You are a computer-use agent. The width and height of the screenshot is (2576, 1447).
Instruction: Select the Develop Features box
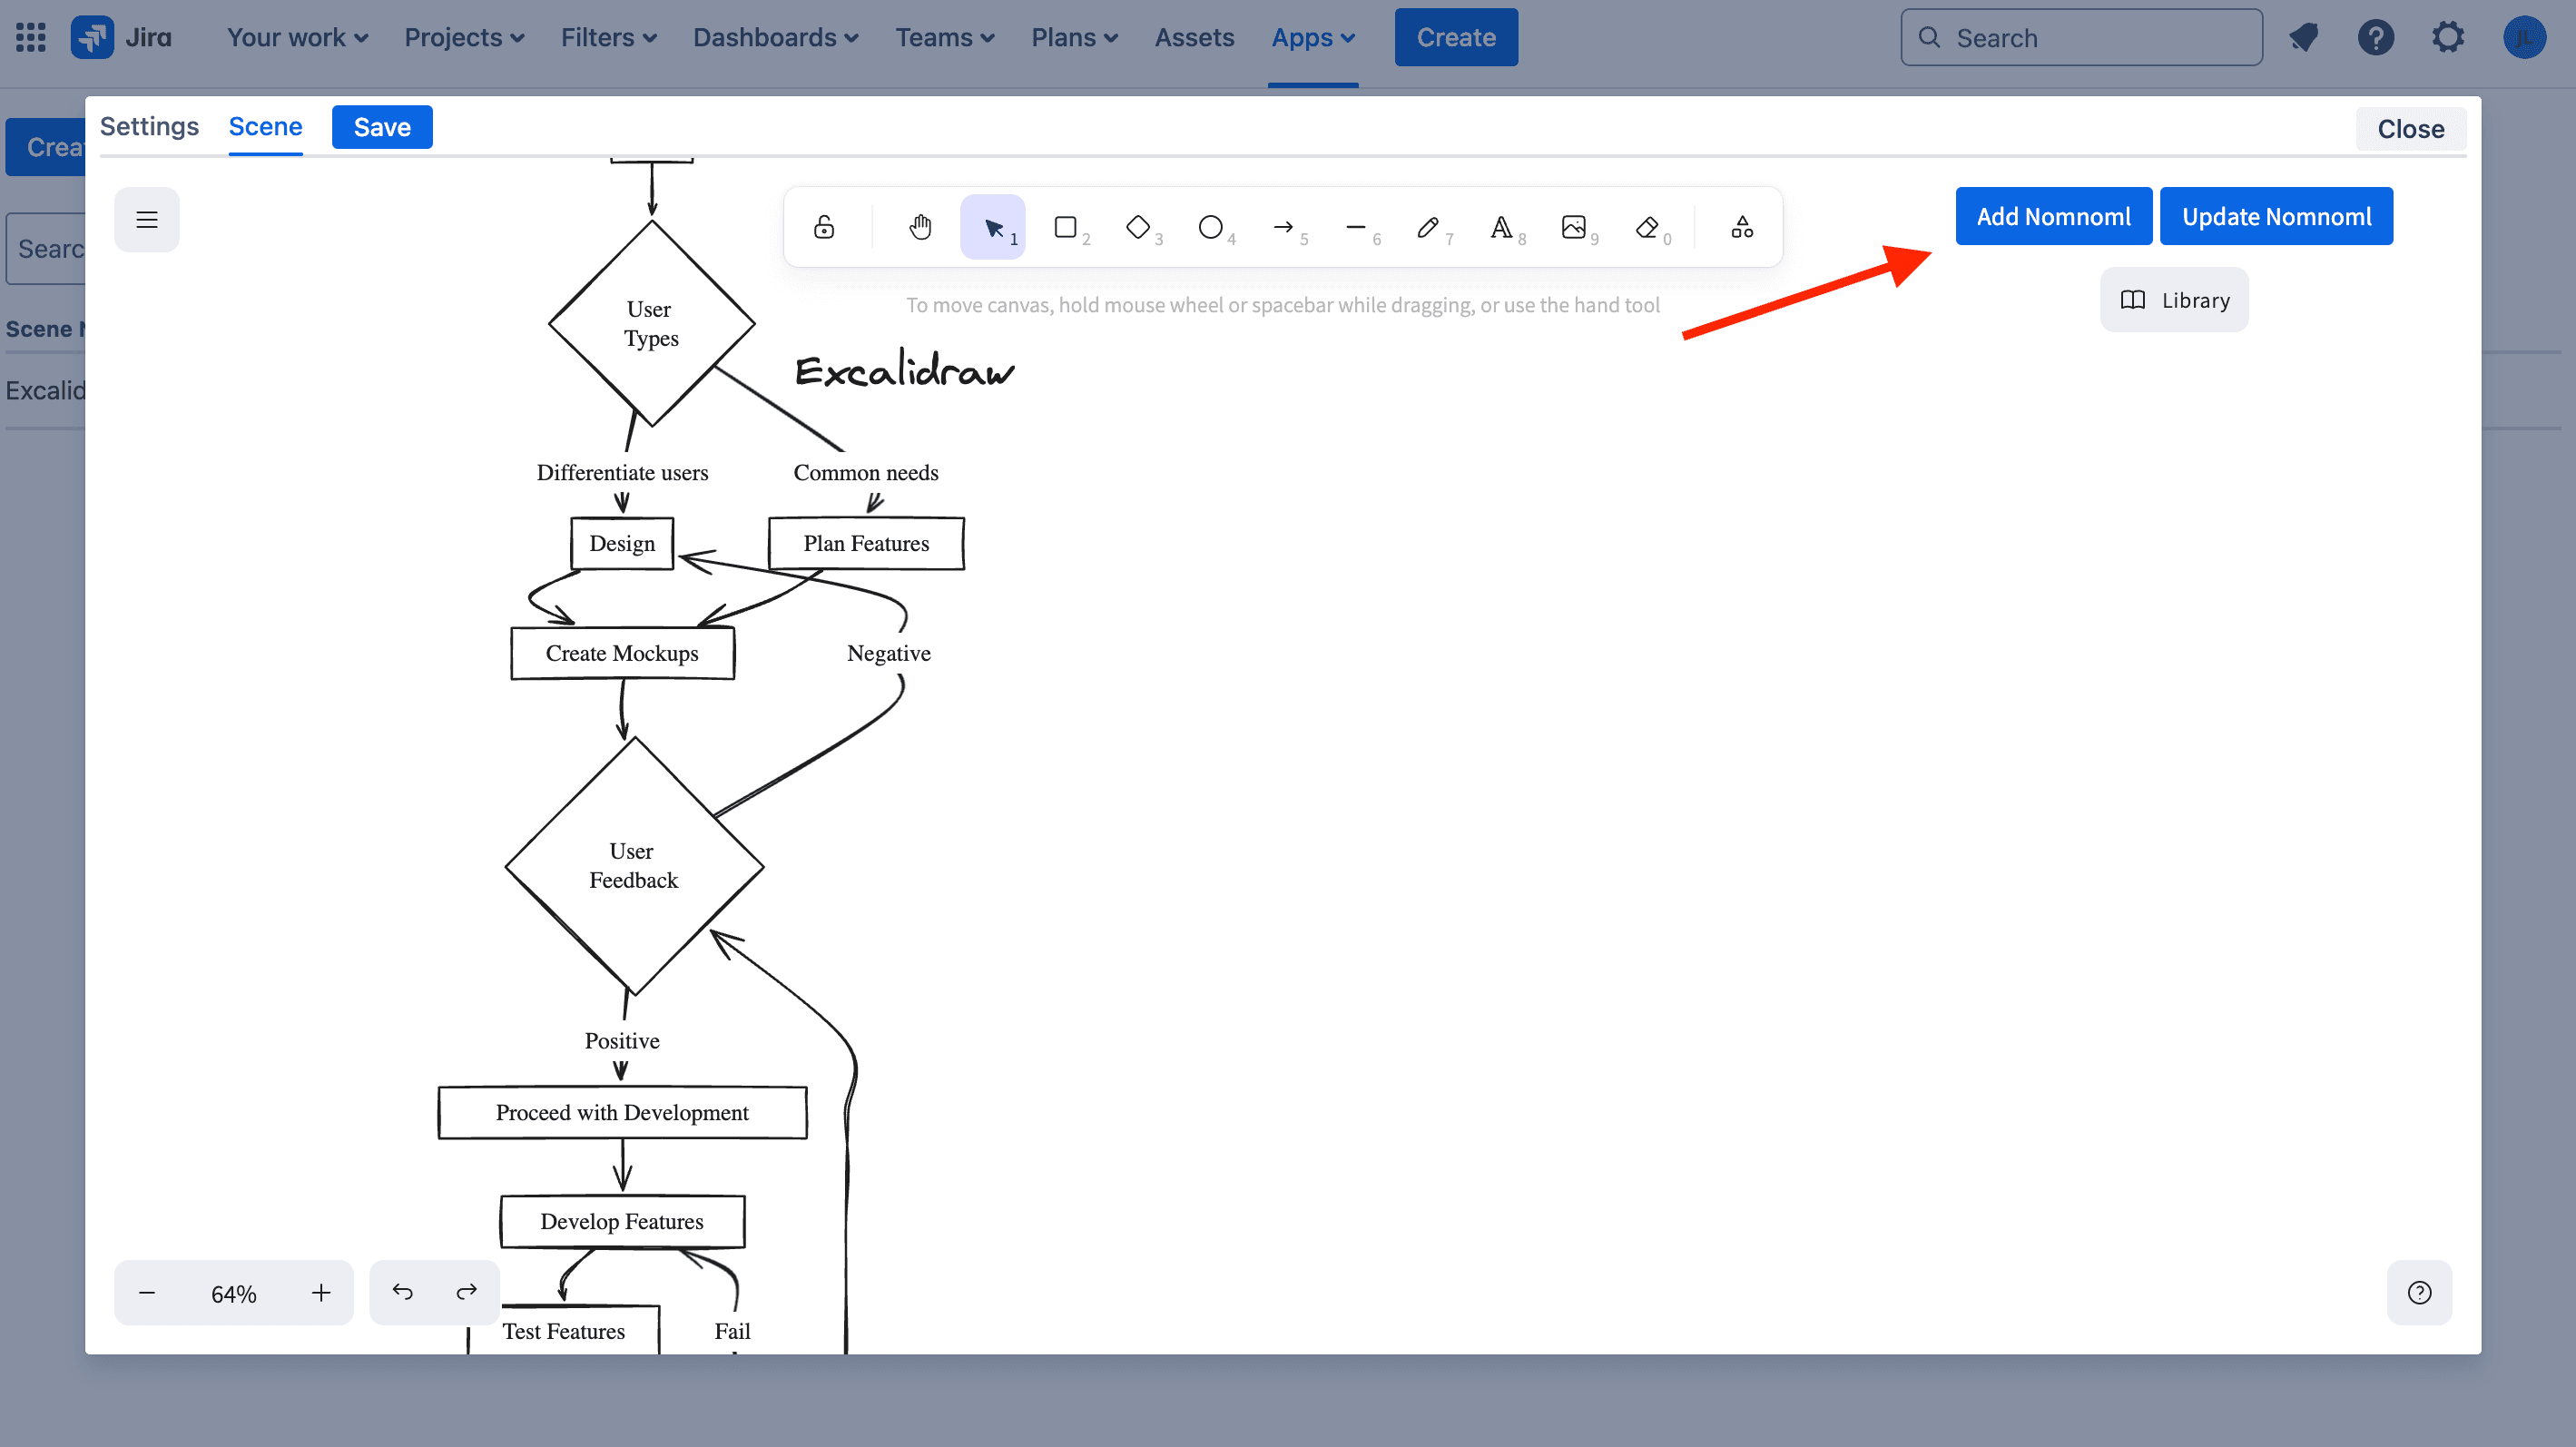click(x=622, y=1221)
